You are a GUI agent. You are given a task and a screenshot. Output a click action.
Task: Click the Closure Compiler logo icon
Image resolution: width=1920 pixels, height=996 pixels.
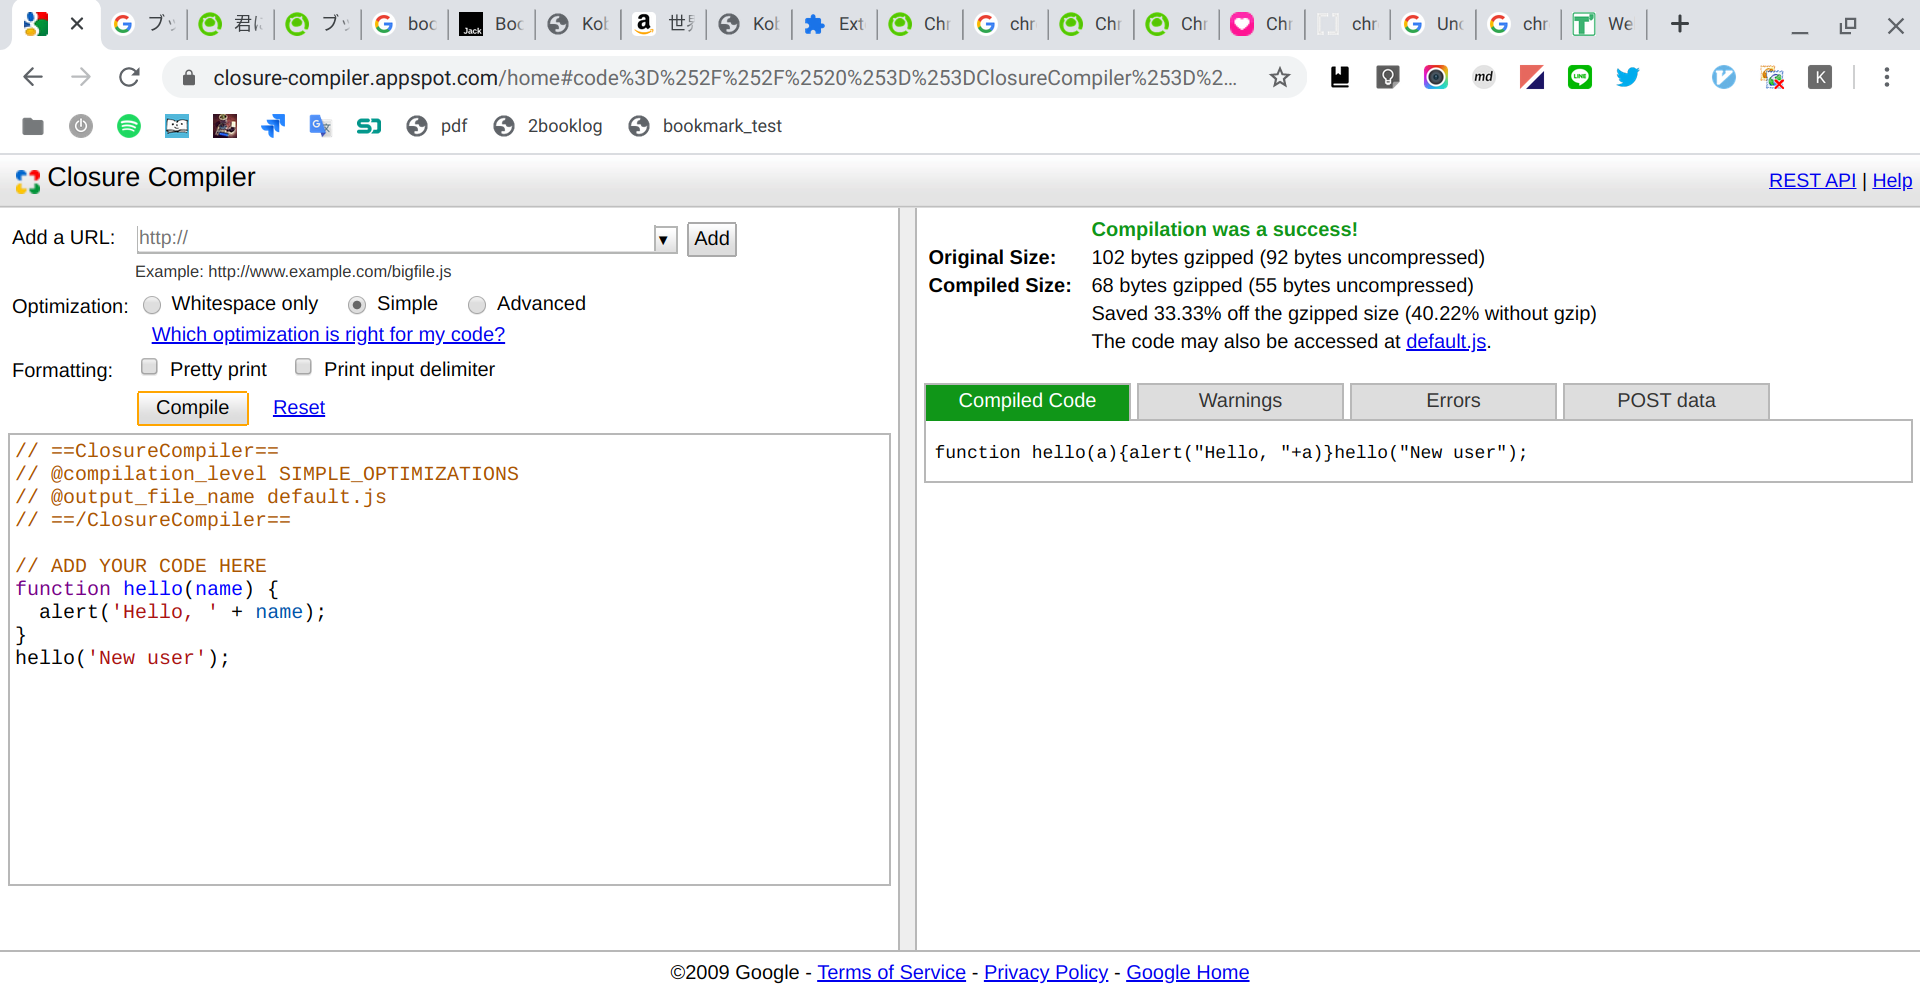click(x=28, y=181)
